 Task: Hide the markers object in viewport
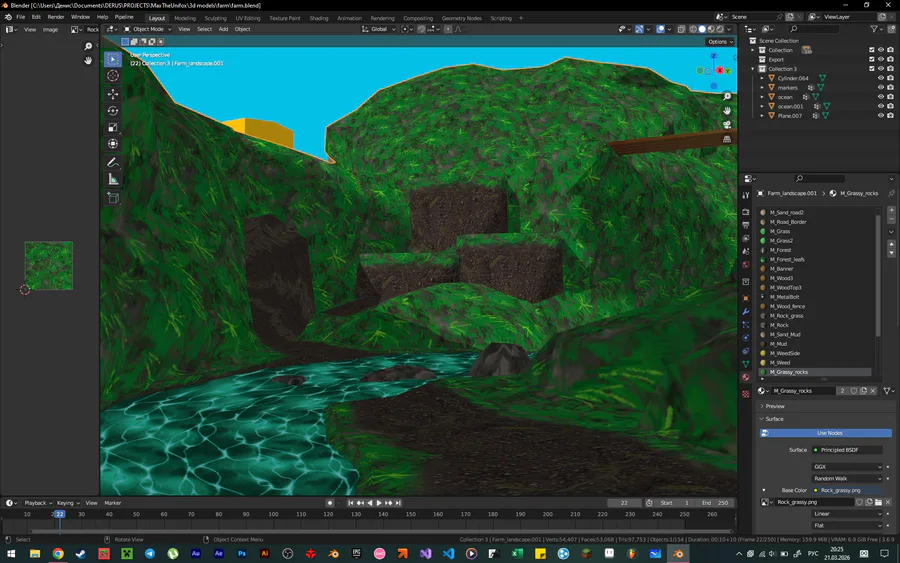[880, 87]
